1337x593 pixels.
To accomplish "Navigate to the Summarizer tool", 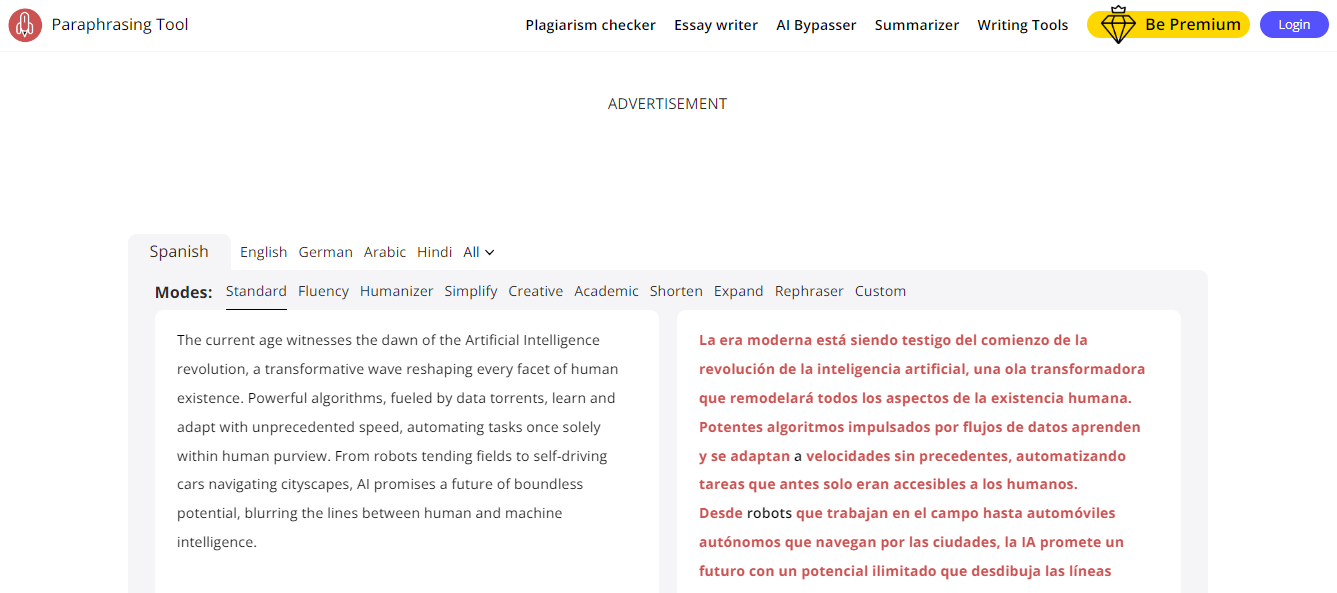I will 916,25.
